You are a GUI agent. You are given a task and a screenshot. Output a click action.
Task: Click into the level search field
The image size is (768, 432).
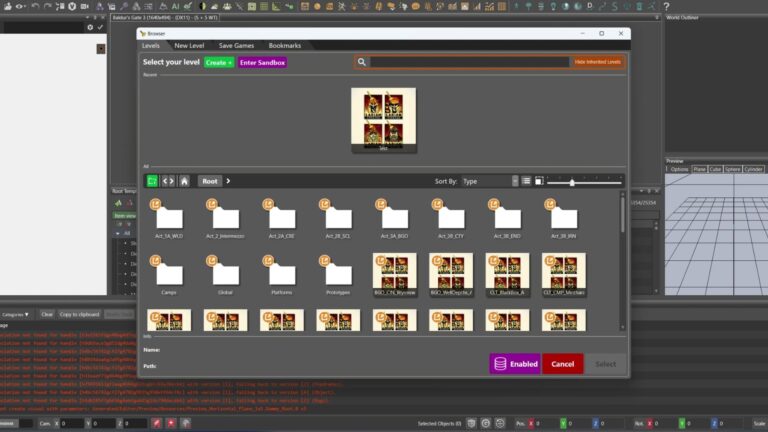(469, 62)
